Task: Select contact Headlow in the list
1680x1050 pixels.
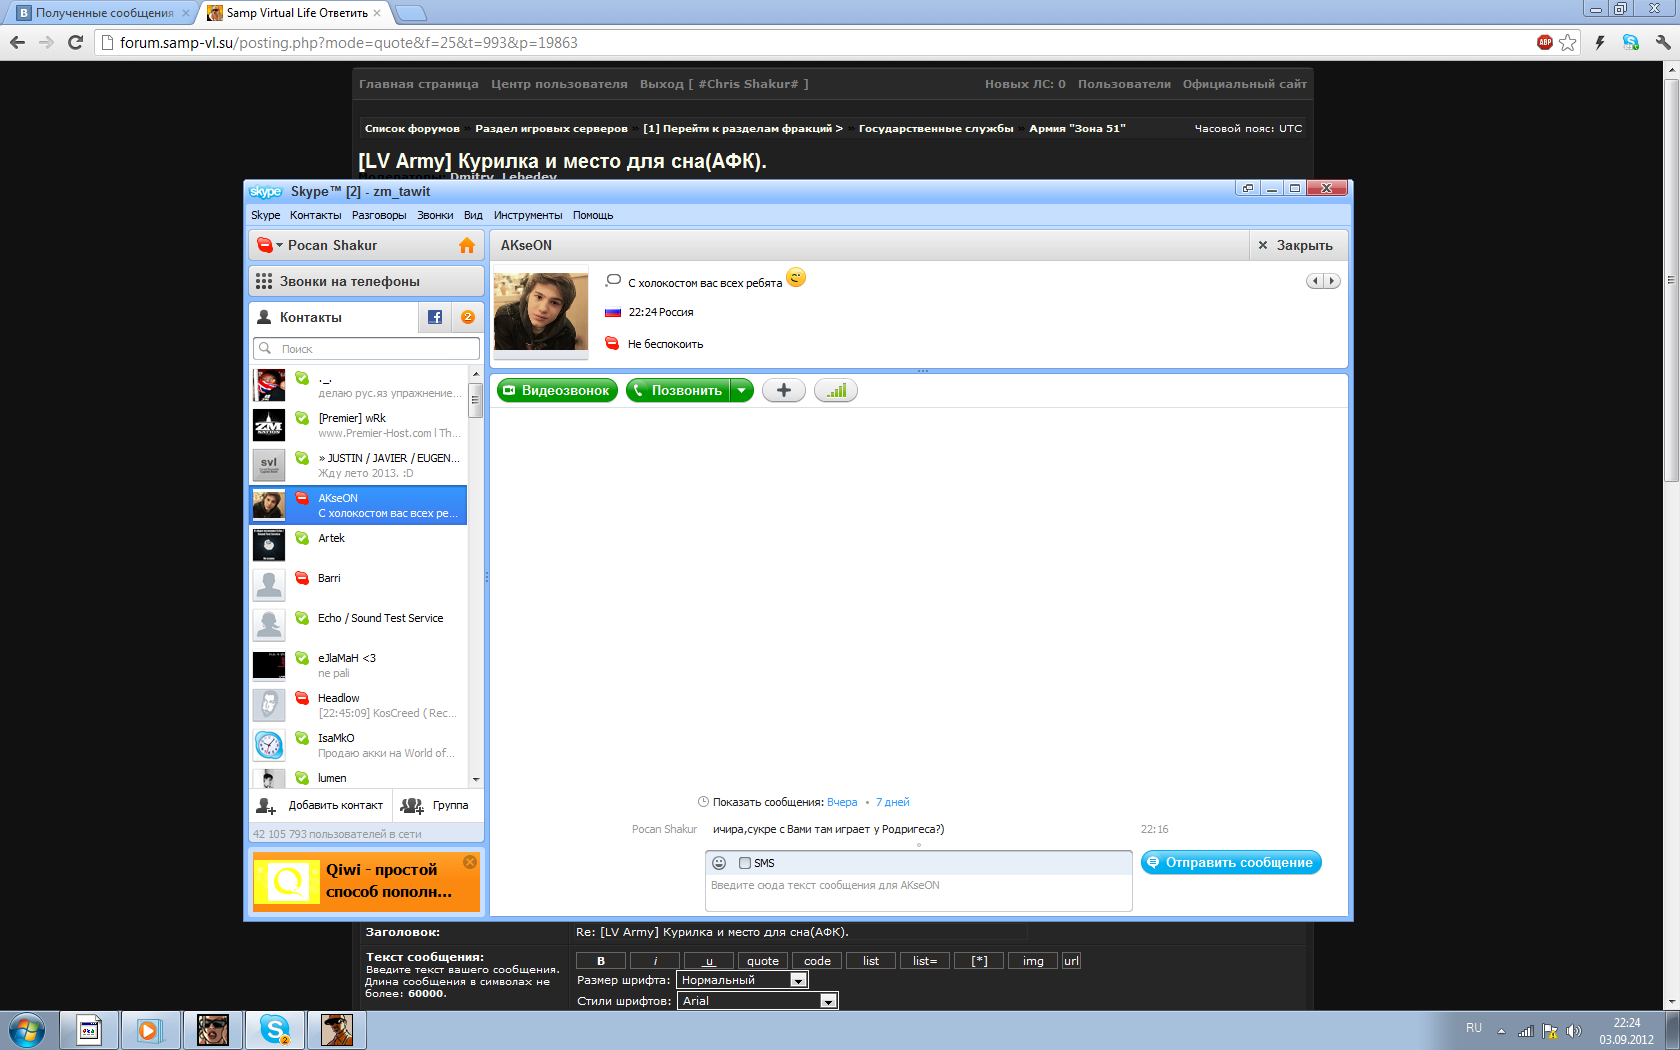Action: coord(358,705)
